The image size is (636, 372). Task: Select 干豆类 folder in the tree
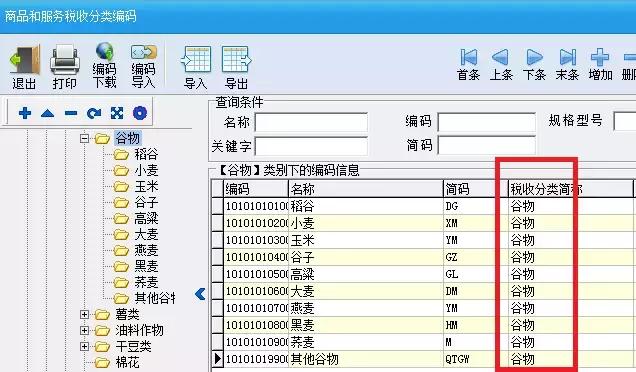pyautogui.click(x=133, y=346)
